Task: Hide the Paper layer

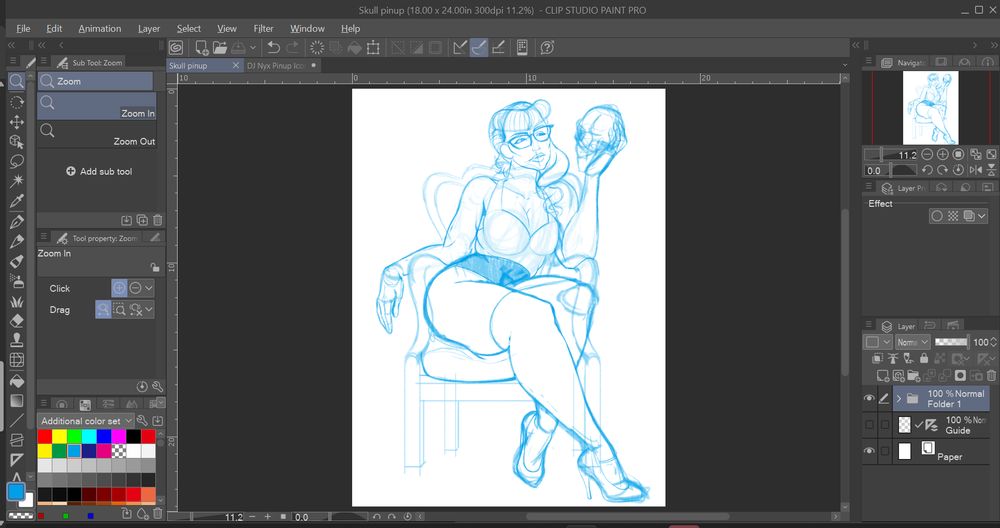Action: (x=869, y=451)
